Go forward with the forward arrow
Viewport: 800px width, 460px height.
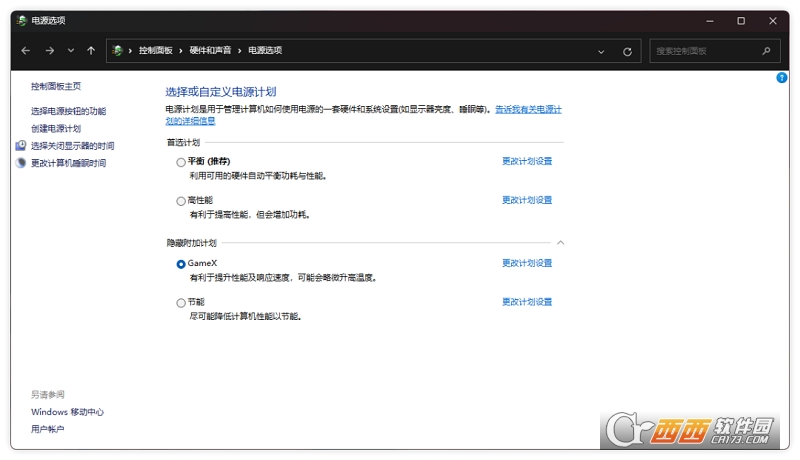(x=49, y=50)
